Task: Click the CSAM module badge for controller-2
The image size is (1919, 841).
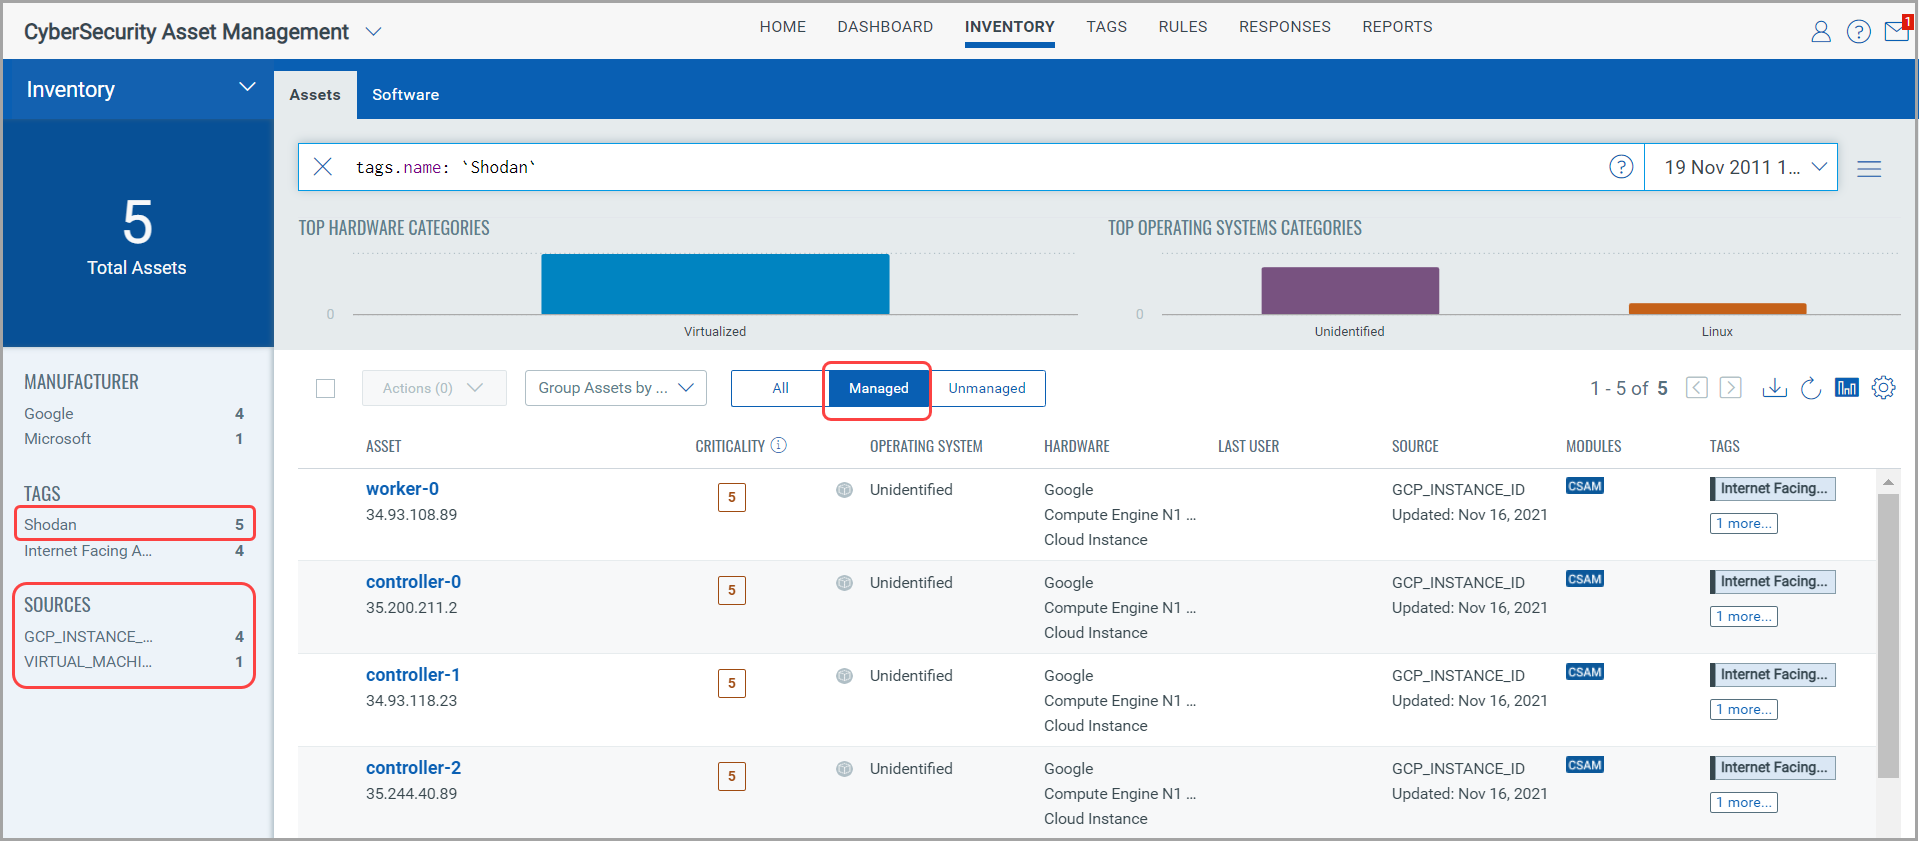Action: [x=1585, y=765]
